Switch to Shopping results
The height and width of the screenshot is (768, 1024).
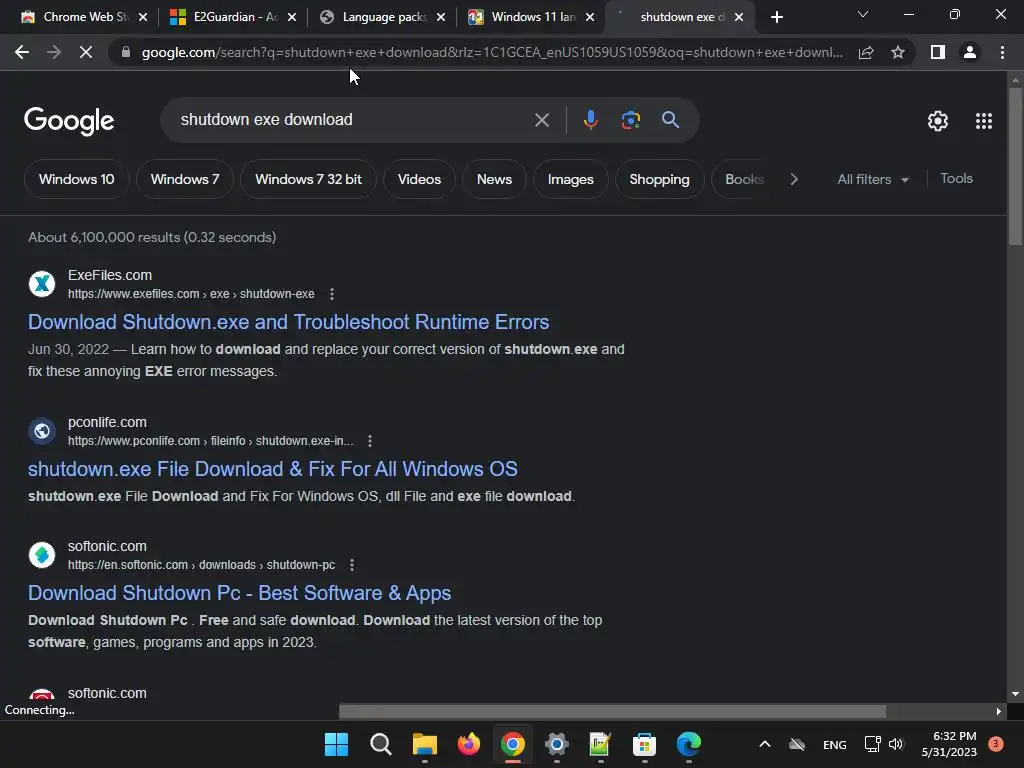coord(660,180)
